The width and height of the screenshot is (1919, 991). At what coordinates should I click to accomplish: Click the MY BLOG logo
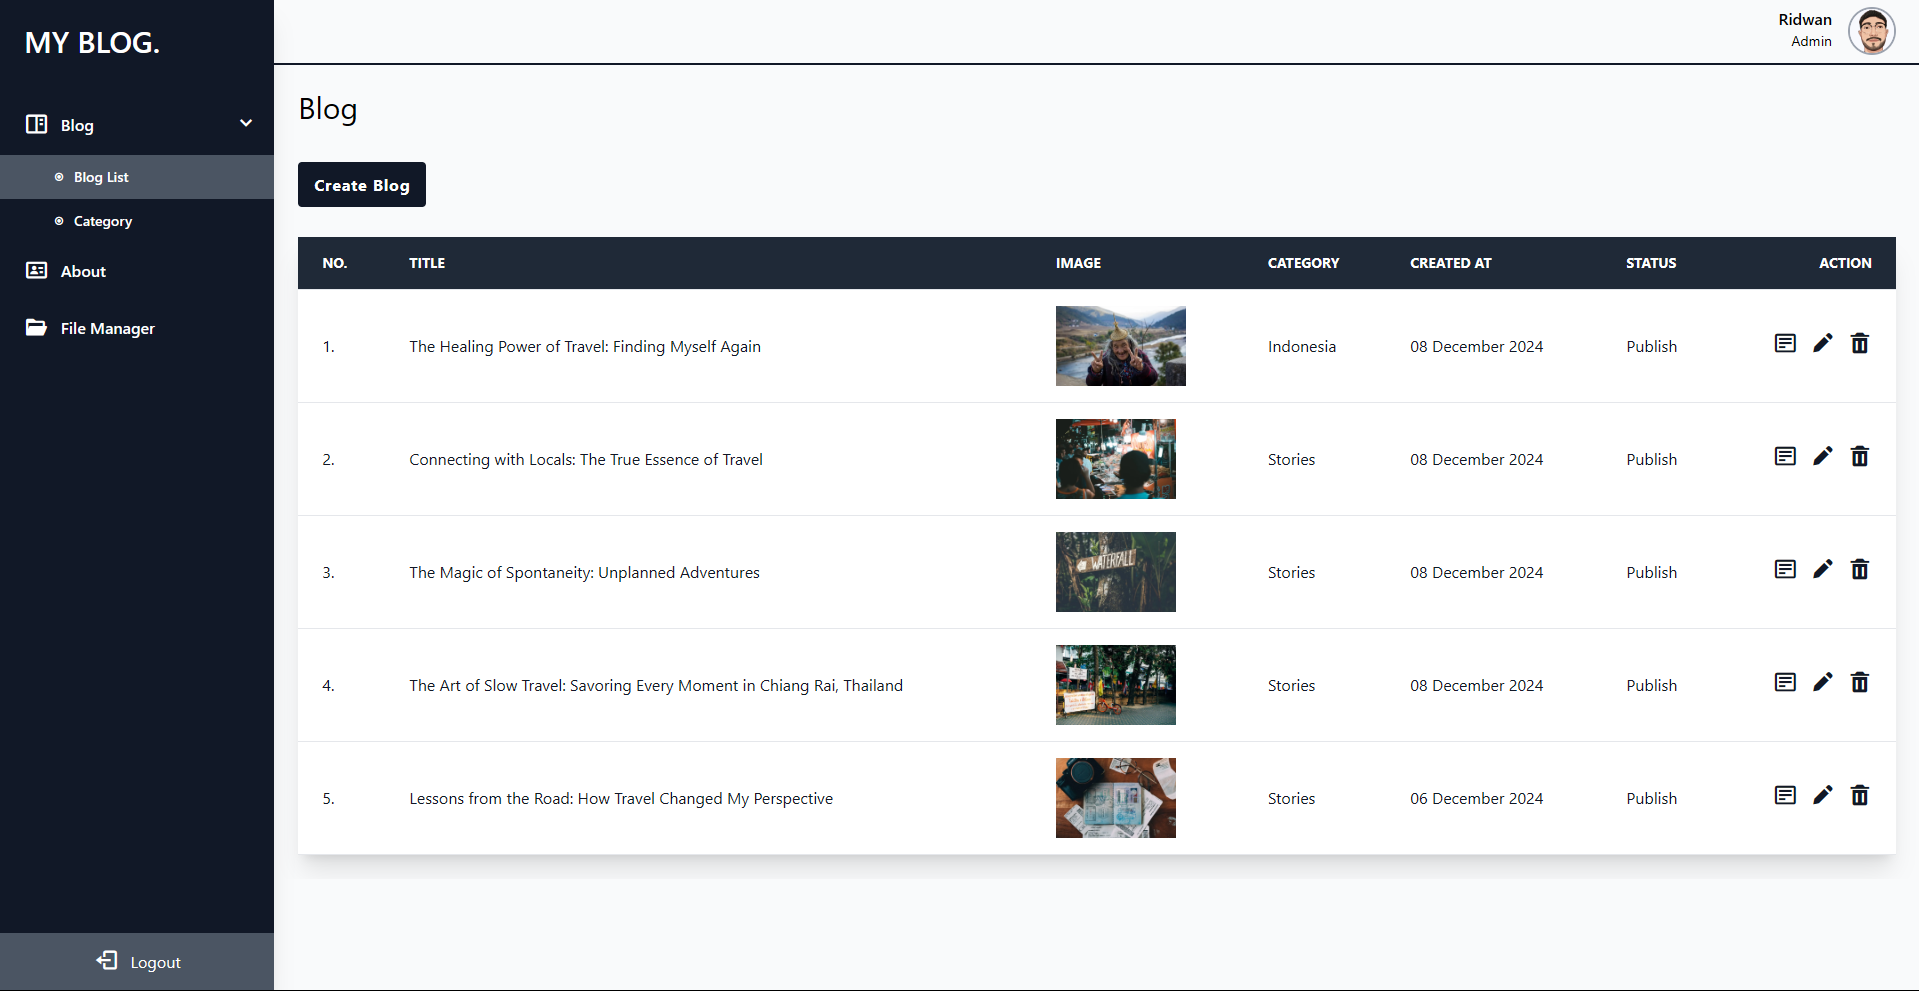tap(91, 42)
